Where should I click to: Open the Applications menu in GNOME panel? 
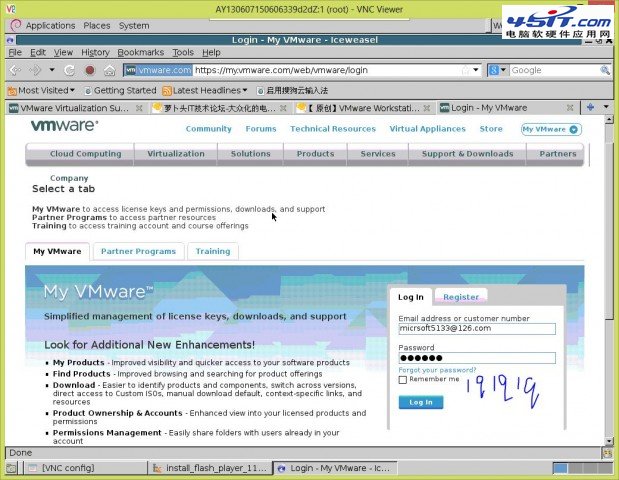50,26
